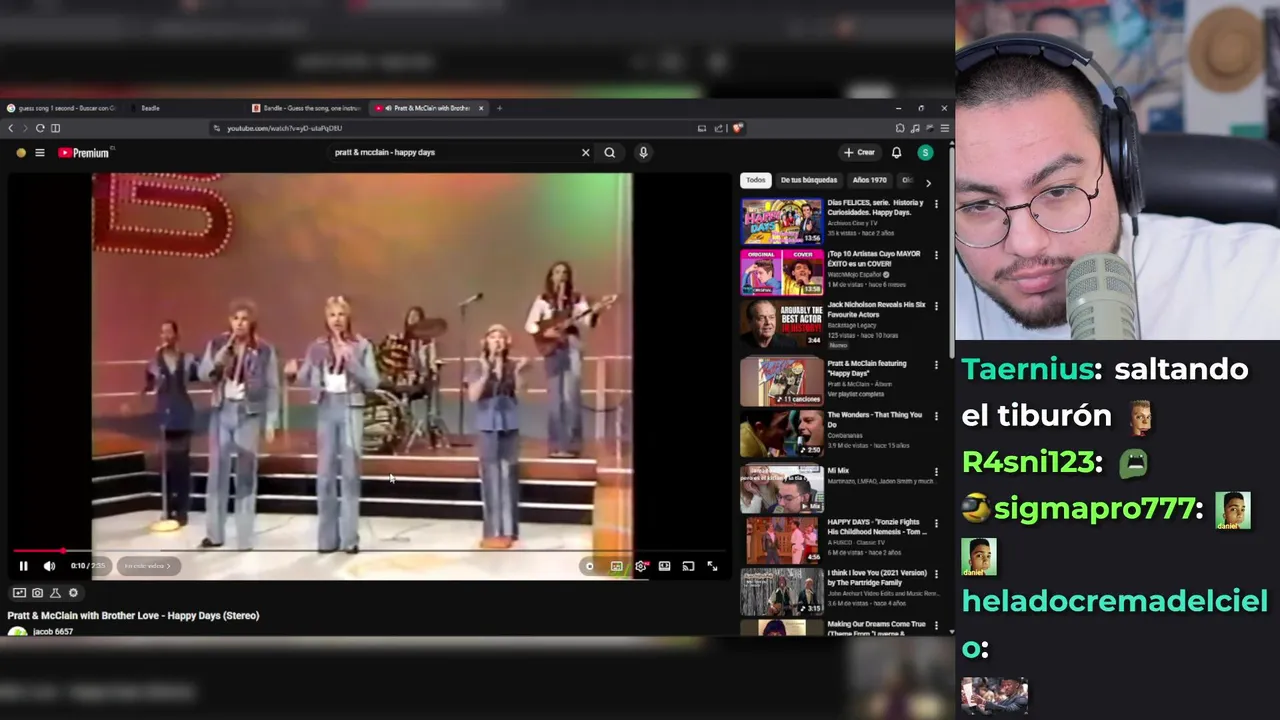Open YouTube hamburger guide menu
The width and height of the screenshot is (1280, 720).
pos(40,153)
